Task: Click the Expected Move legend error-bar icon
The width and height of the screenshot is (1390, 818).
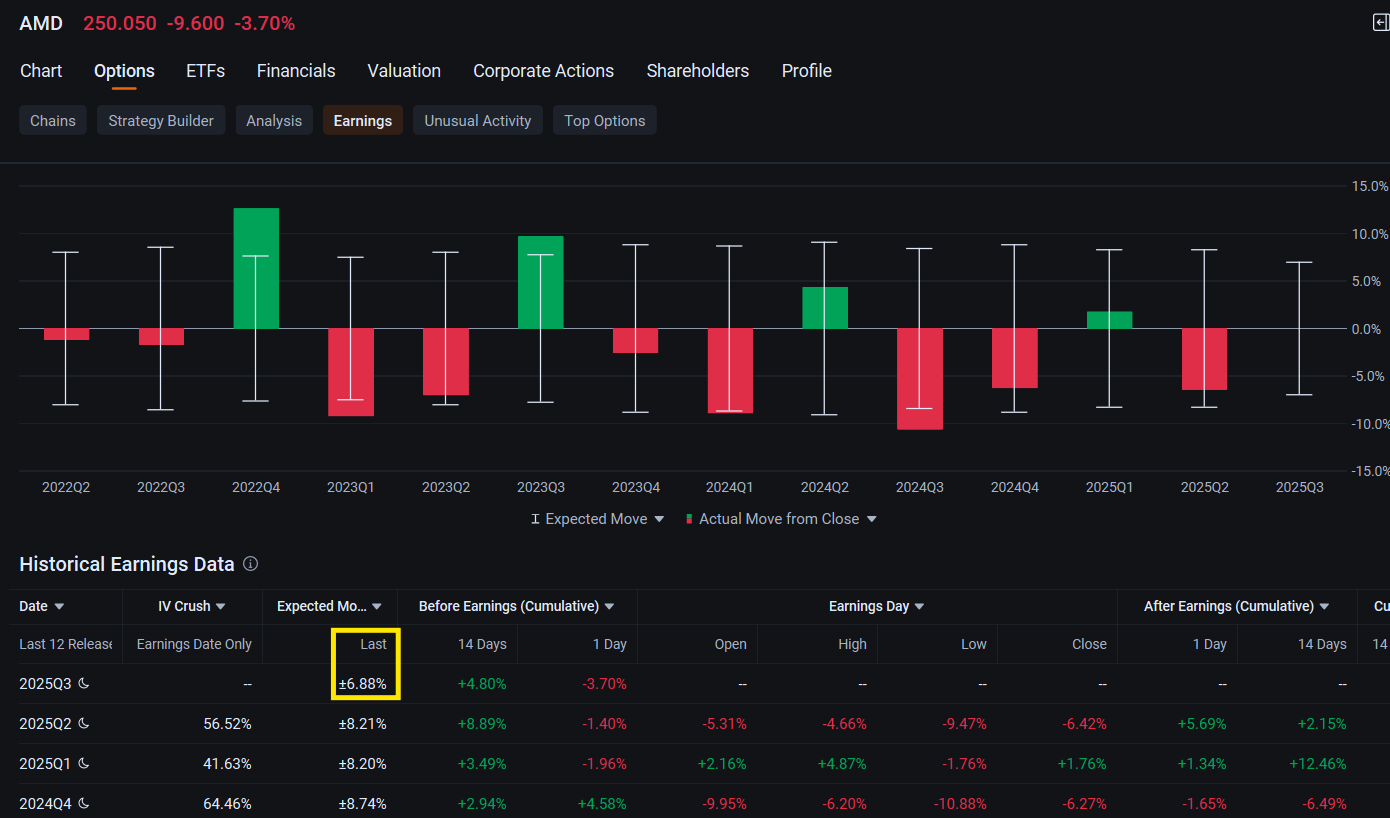Action: [536, 519]
